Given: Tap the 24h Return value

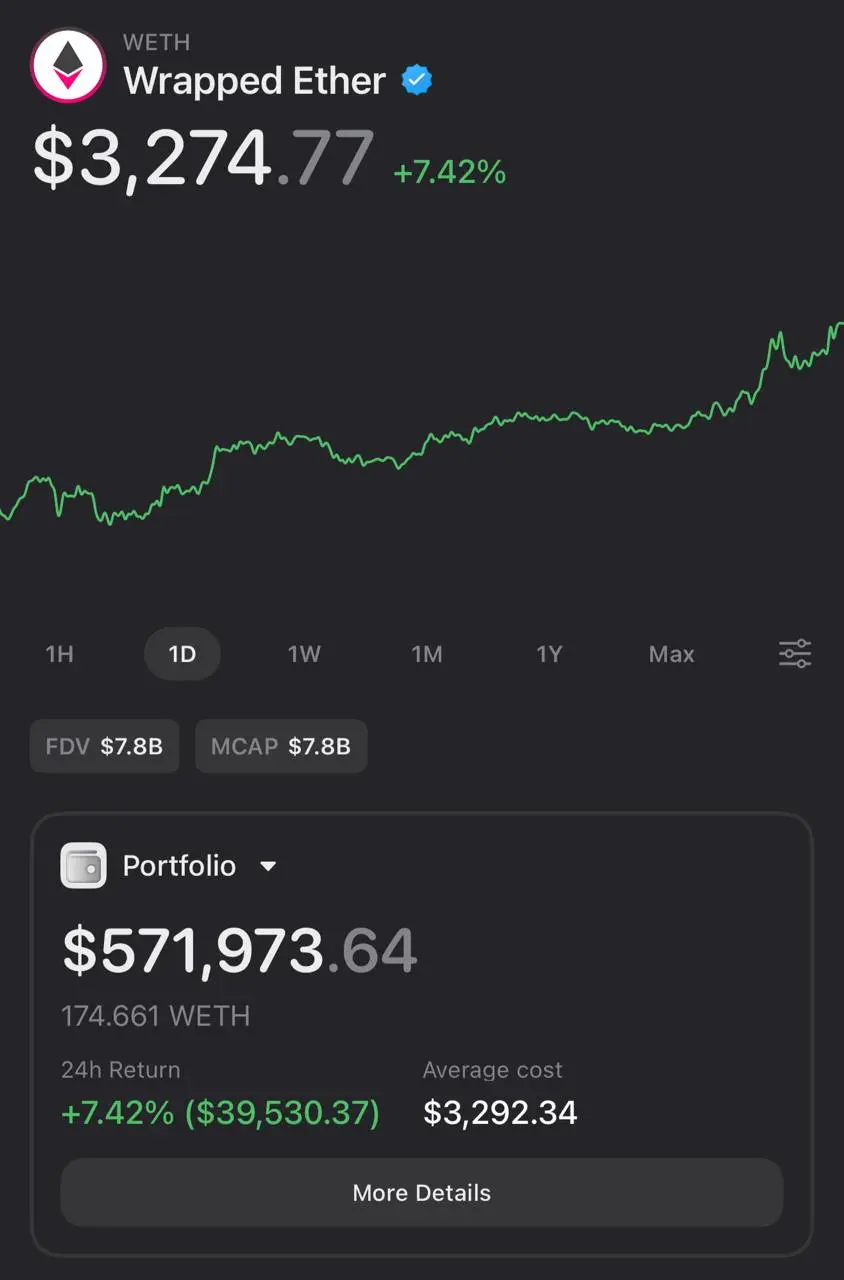Looking at the screenshot, I should pyautogui.click(x=221, y=1113).
